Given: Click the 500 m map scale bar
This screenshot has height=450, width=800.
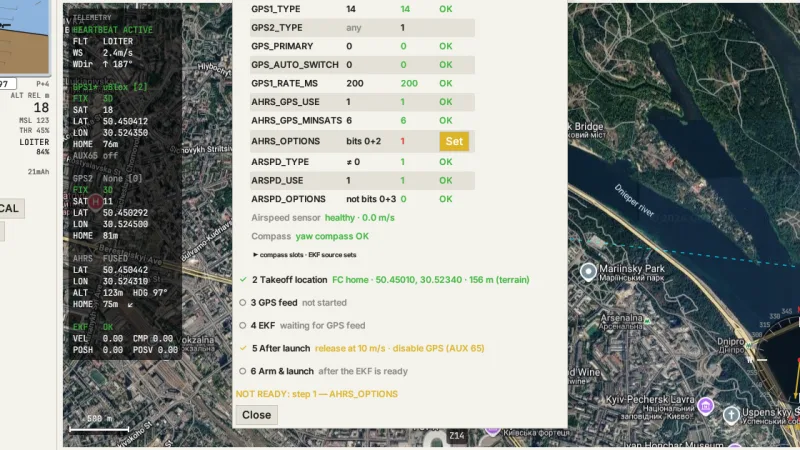Looking at the screenshot, I should pos(99,424).
